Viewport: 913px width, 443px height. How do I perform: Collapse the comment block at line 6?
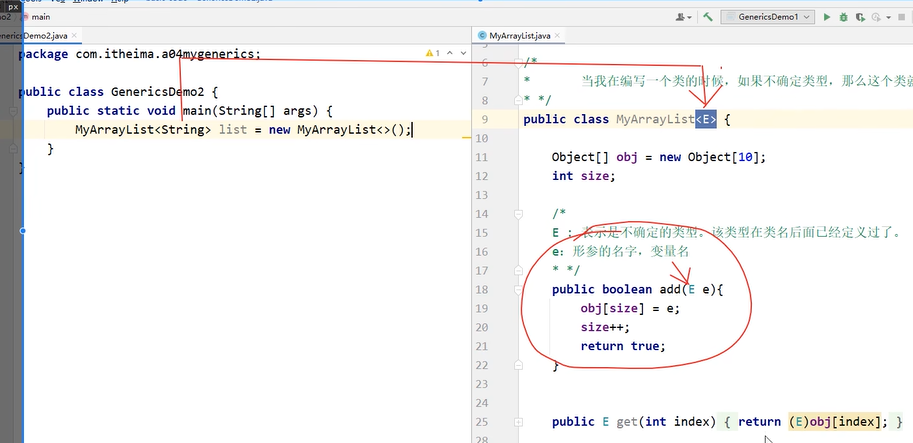point(518,62)
